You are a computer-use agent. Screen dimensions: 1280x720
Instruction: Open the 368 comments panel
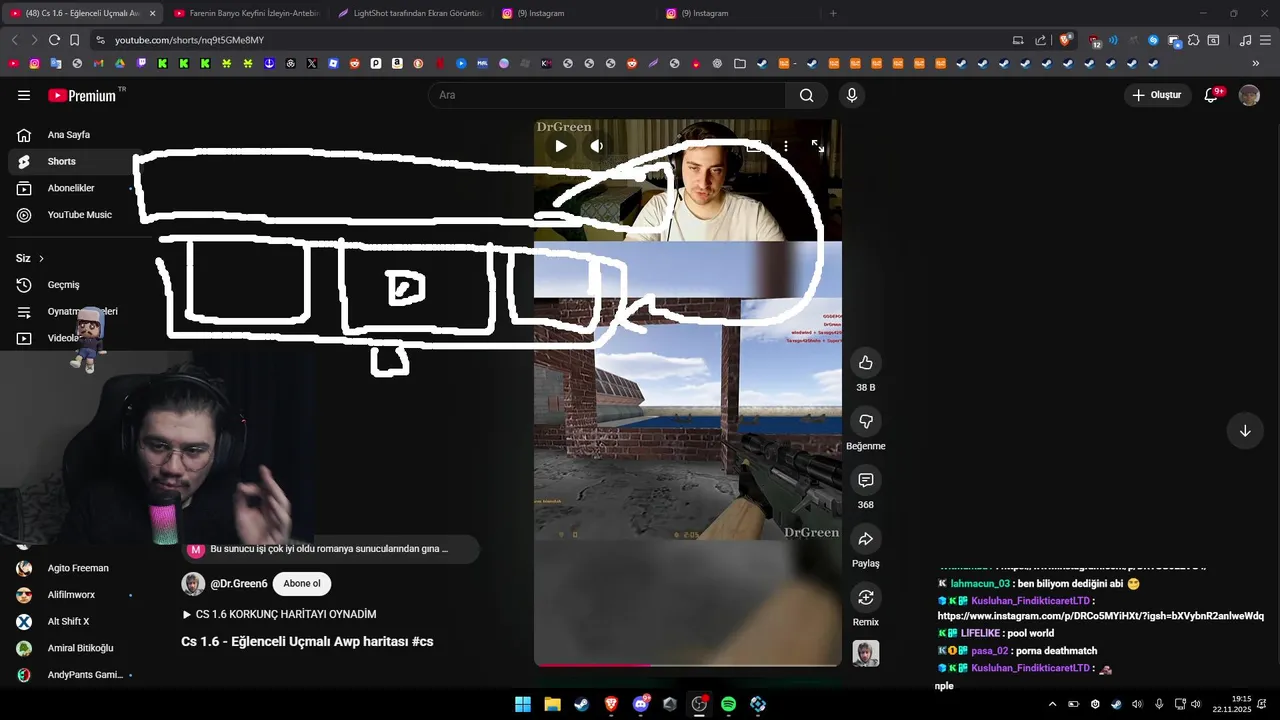[x=866, y=481]
